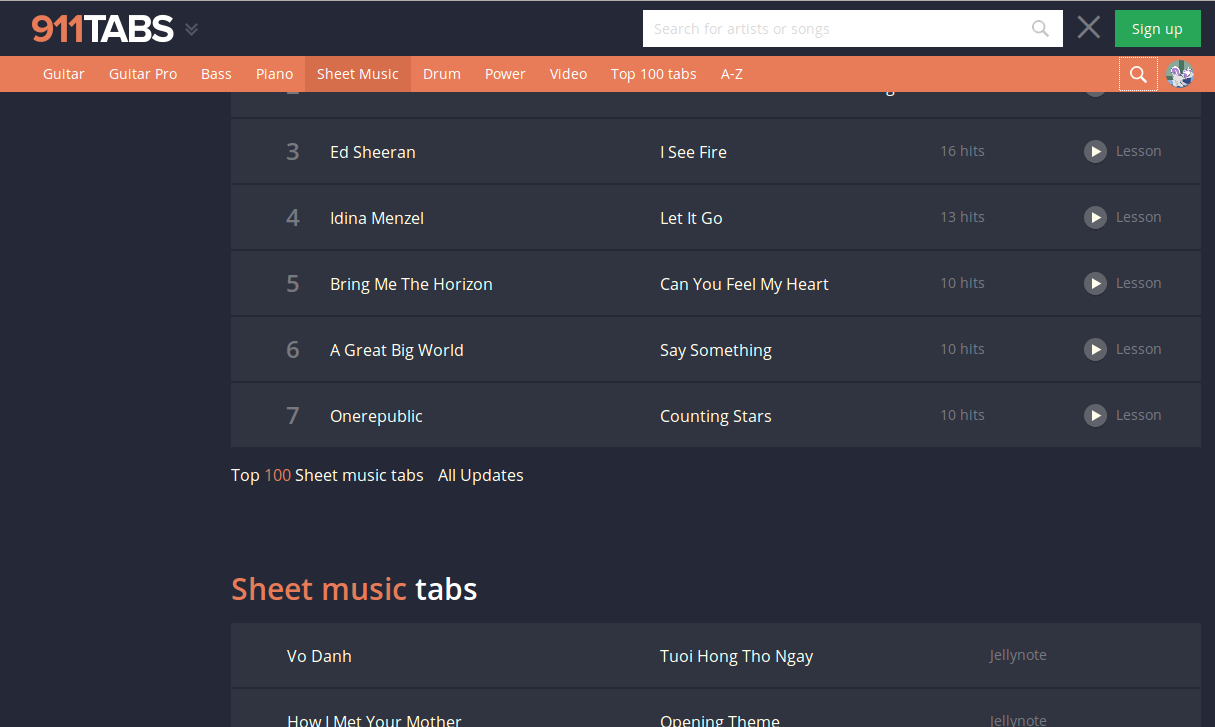Focus the artists or songs search field
The height and width of the screenshot is (727, 1215).
click(x=835, y=29)
